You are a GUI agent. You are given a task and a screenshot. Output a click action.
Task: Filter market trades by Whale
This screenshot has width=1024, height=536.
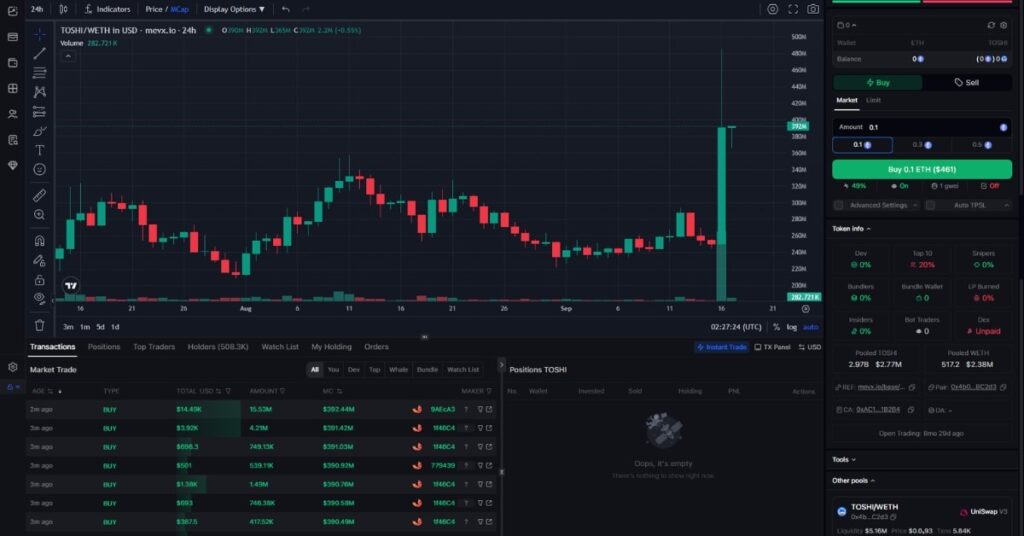[398, 370]
